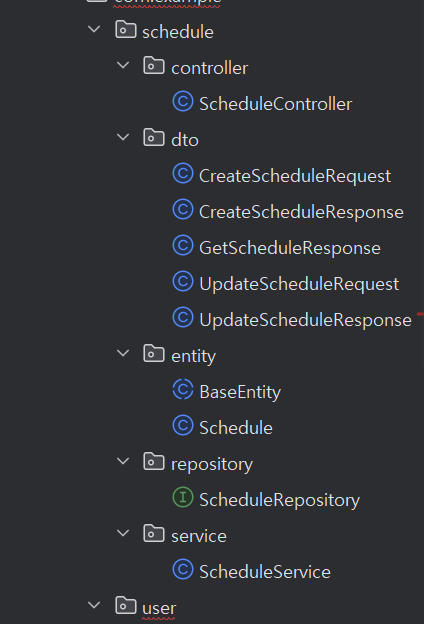Select UpdateScheduleResponse file
The height and width of the screenshot is (624, 424).
click(x=305, y=320)
